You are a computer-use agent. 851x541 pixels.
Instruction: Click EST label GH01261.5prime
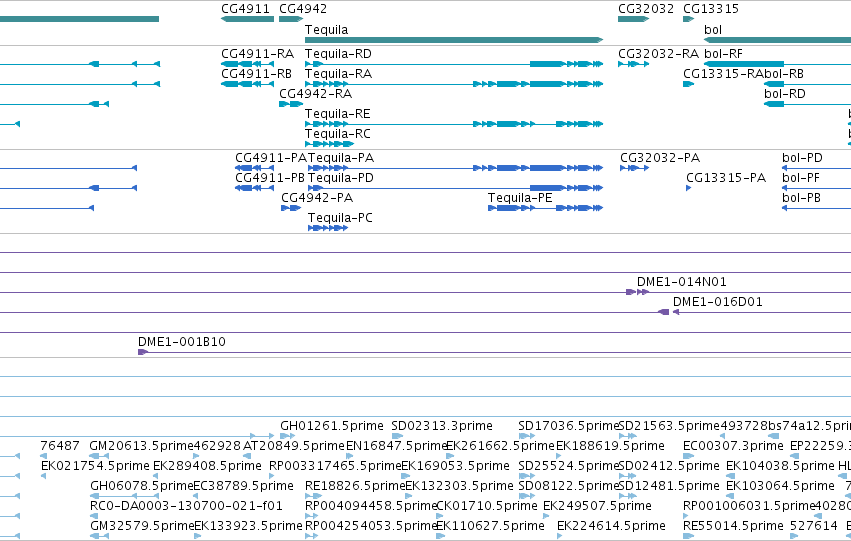pos(332,426)
